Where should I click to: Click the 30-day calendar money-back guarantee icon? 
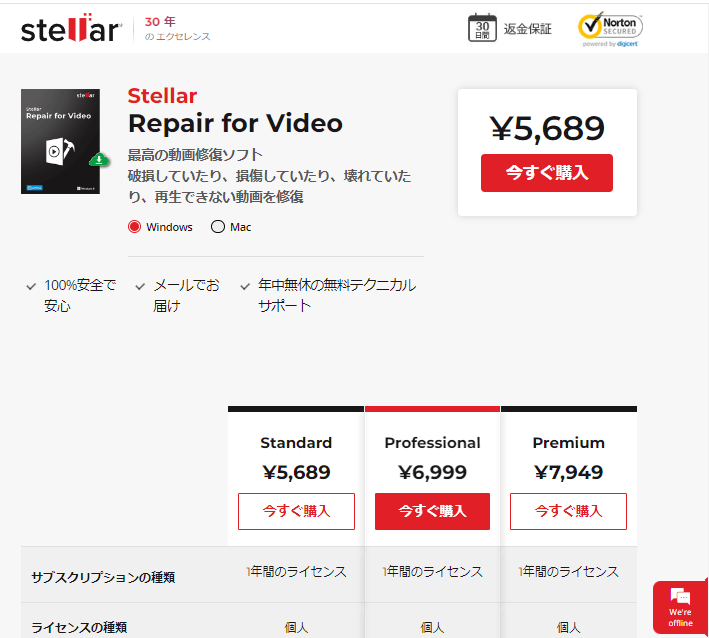[482, 28]
